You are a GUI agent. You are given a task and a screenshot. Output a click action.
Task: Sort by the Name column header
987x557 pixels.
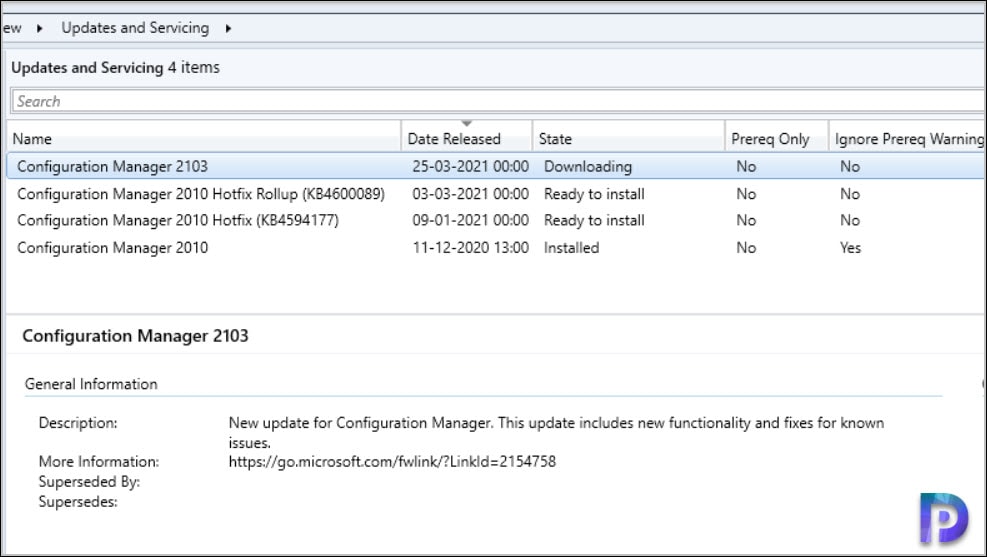[203, 138]
